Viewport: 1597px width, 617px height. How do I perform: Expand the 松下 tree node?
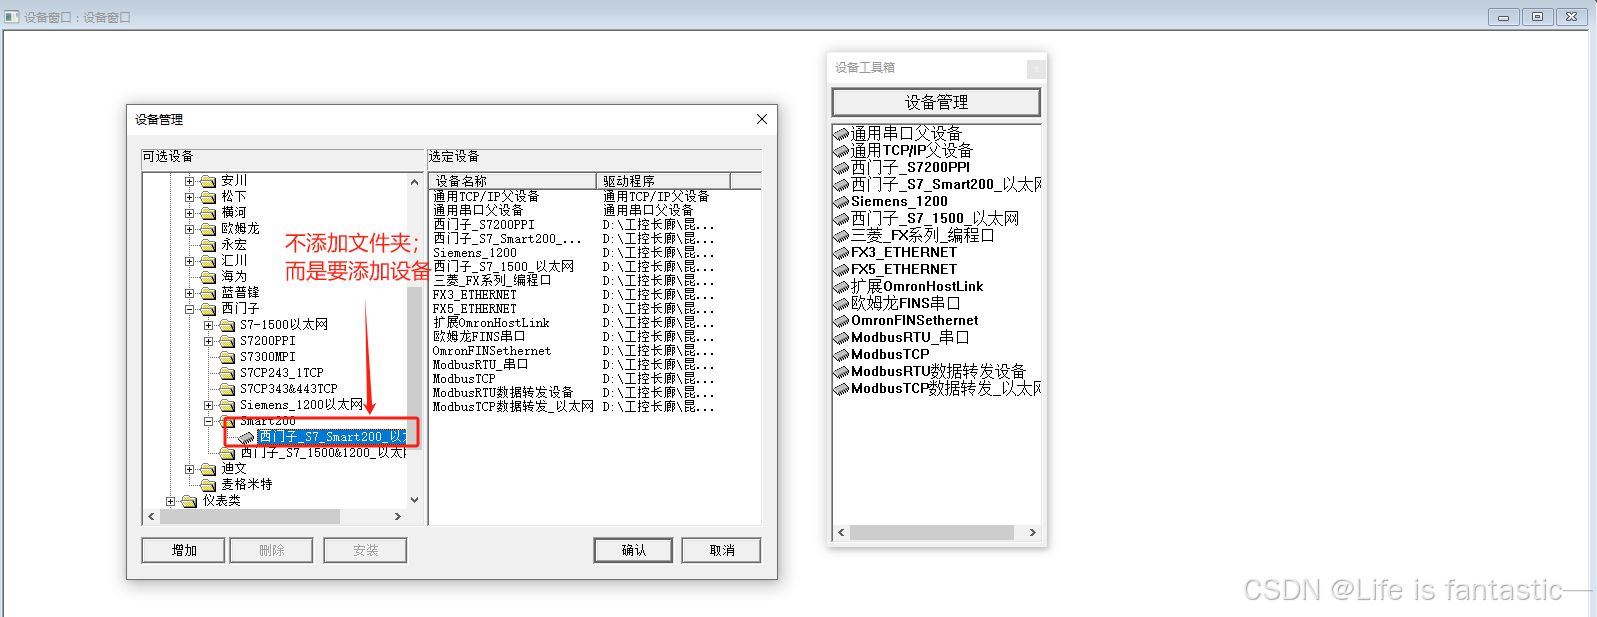tap(190, 197)
